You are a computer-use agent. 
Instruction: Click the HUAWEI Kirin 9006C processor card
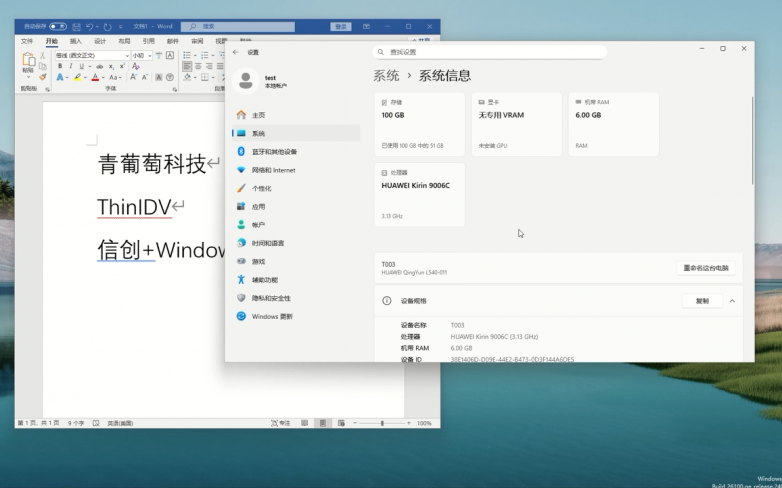[419, 195]
